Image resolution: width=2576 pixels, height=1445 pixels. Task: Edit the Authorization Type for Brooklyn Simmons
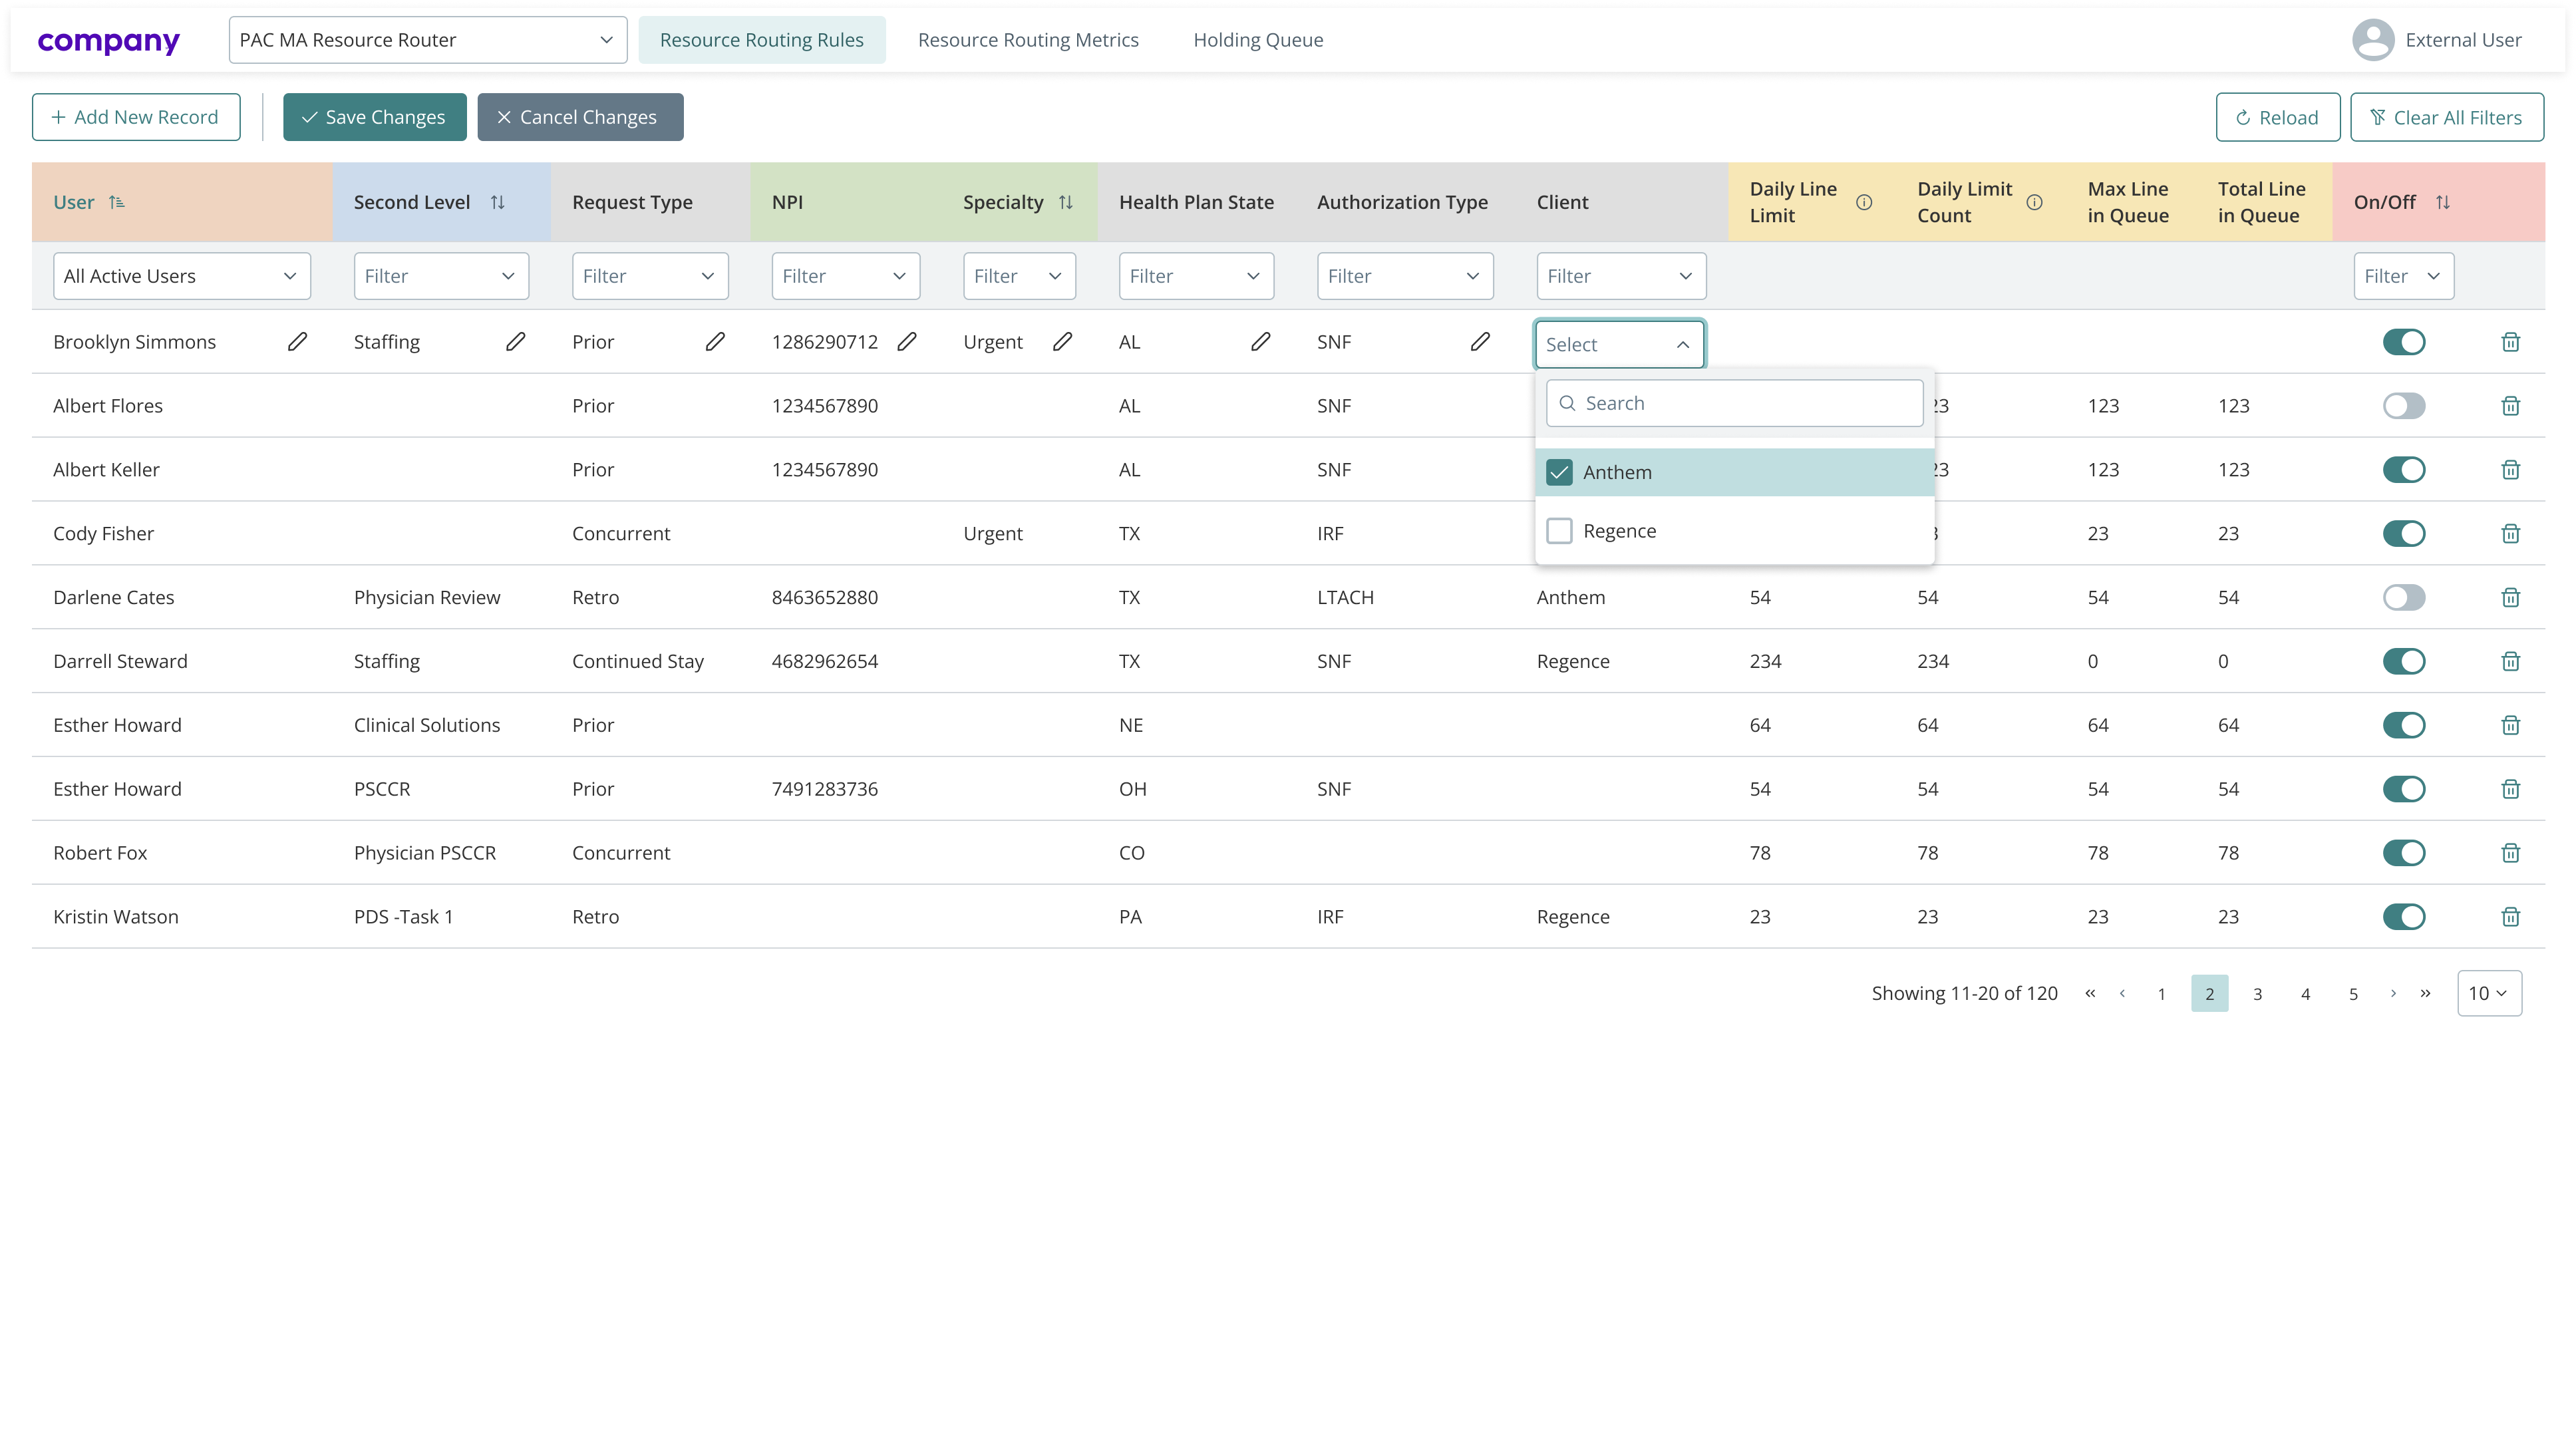tap(1480, 341)
